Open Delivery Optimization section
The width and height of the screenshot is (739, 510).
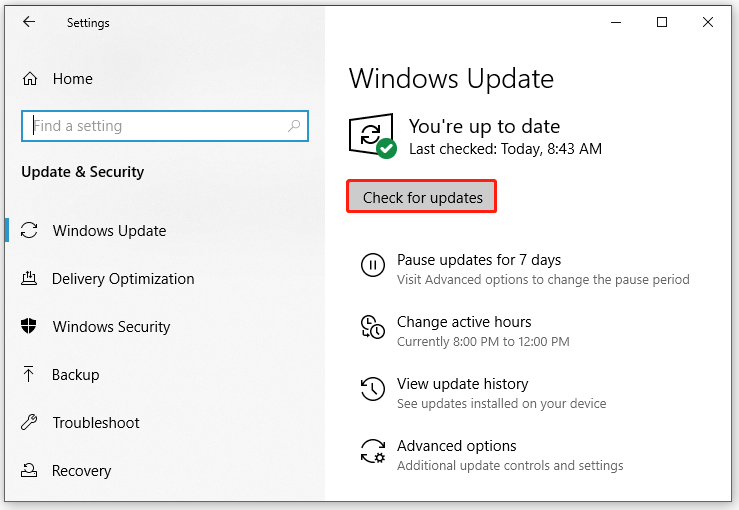[x=123, y=279]
